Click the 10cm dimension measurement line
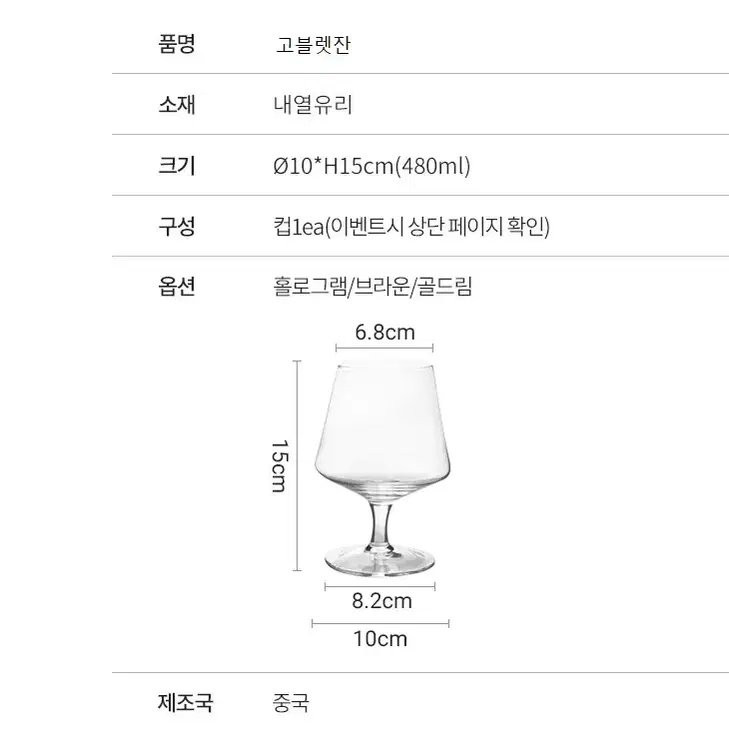 click(x=380, y=623)
